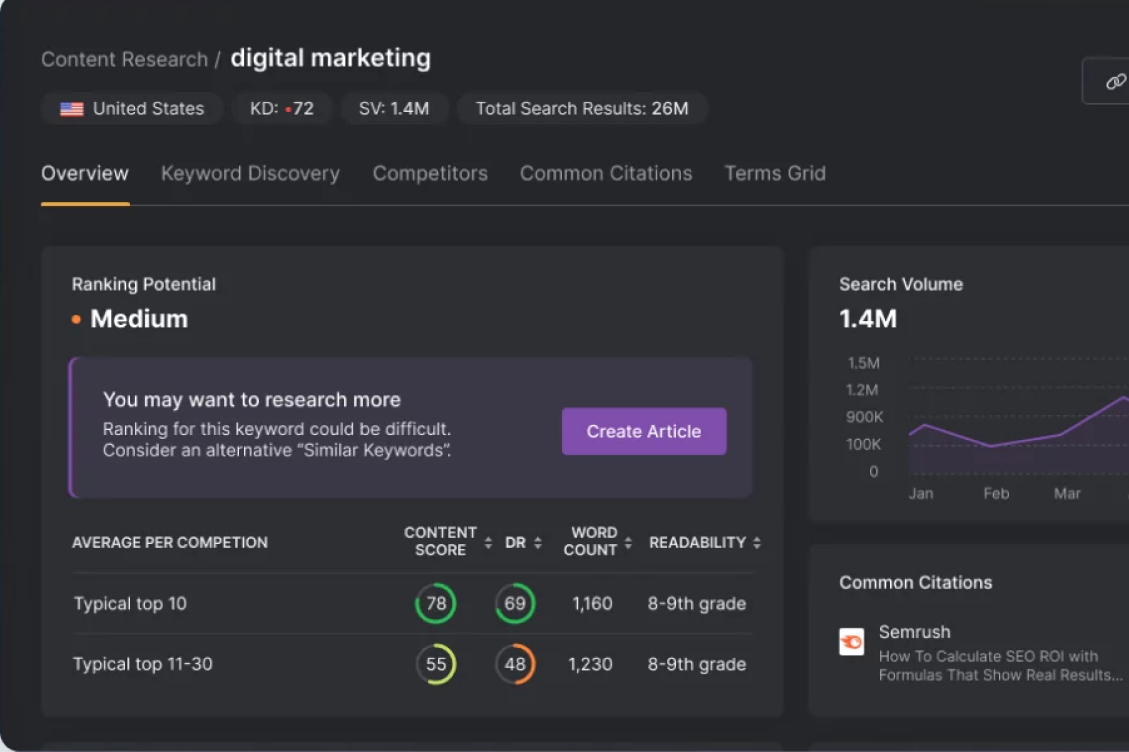
Task: Click the content score 55 circular gauge
Action: point(436,664)
